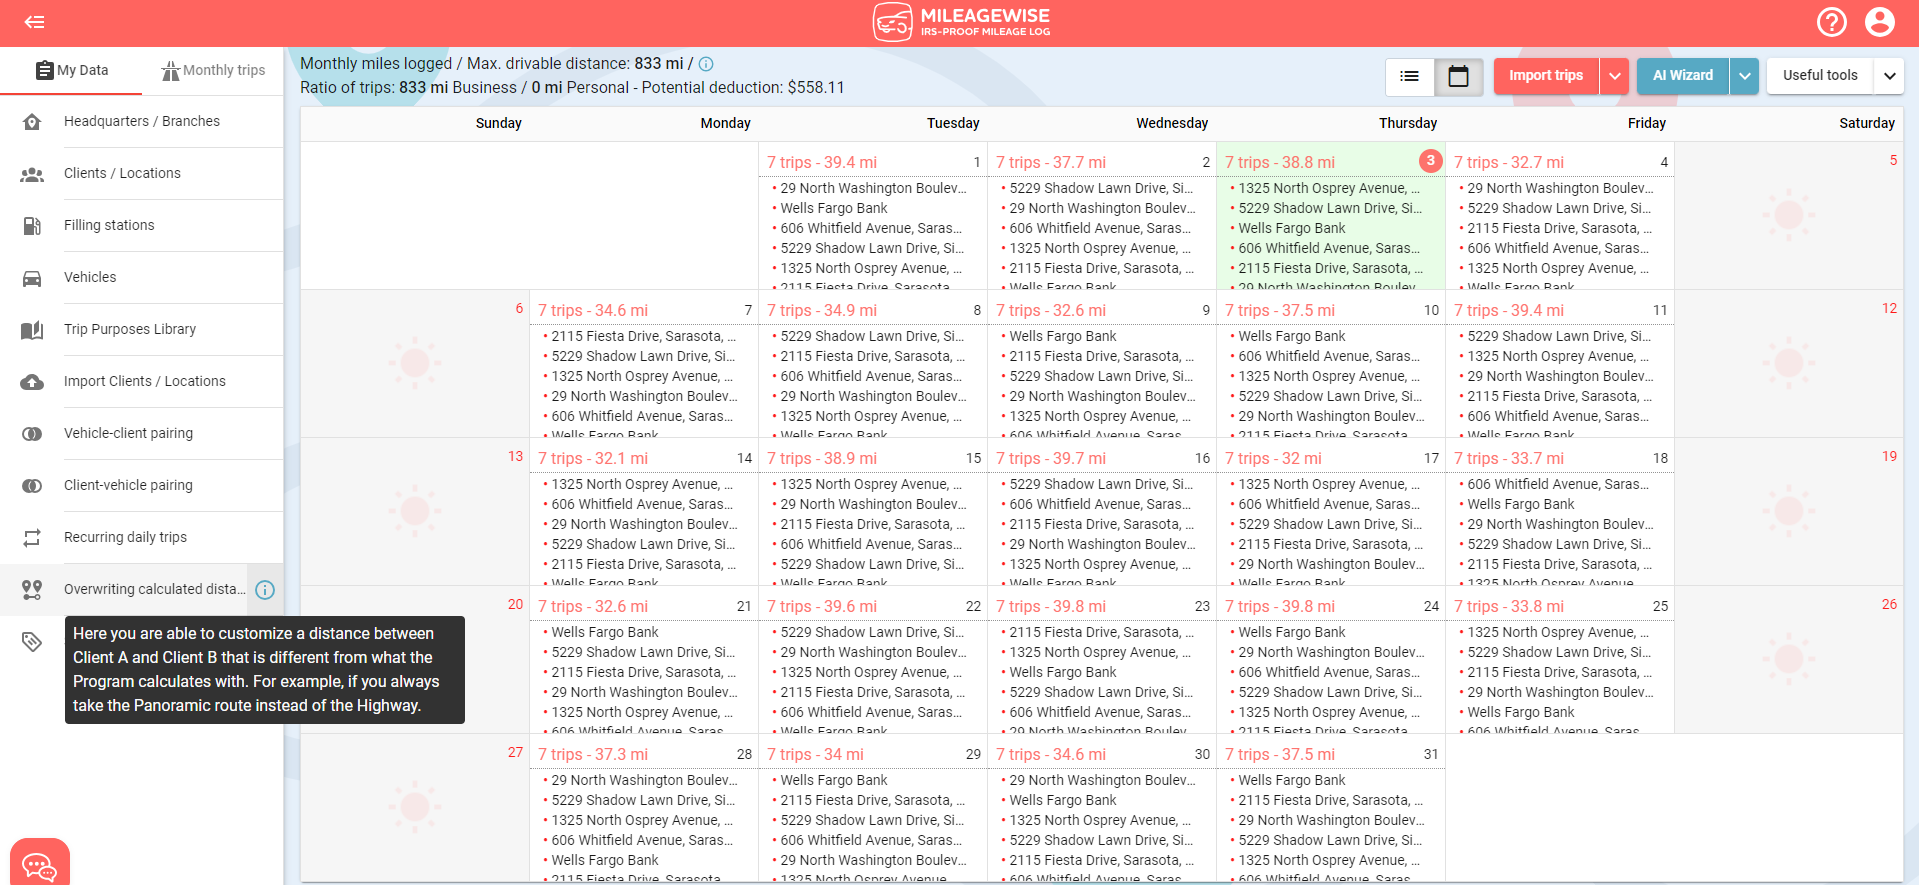This screenshot has height=885, width=1919.
Task: Open day 31 summary '7 trips - 37.5 mi'
Action: click(1280, 755)
